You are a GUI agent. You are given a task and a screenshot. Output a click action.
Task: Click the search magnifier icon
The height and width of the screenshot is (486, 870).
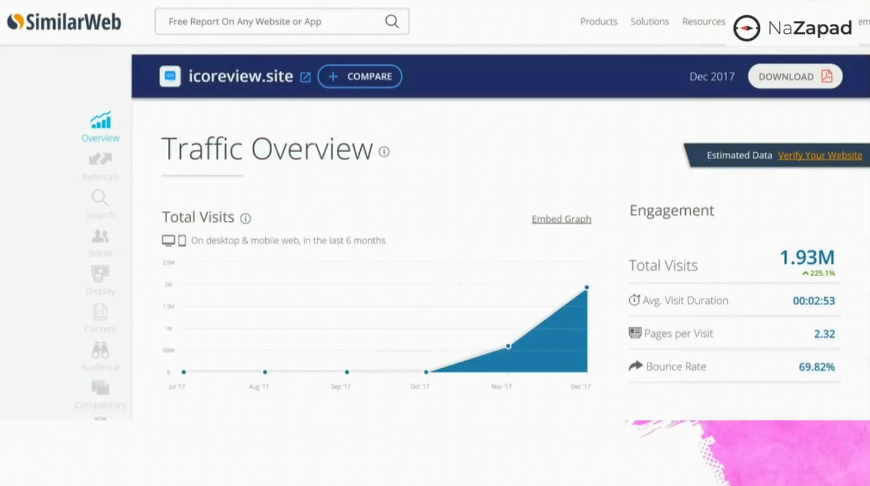pos(392,22)
